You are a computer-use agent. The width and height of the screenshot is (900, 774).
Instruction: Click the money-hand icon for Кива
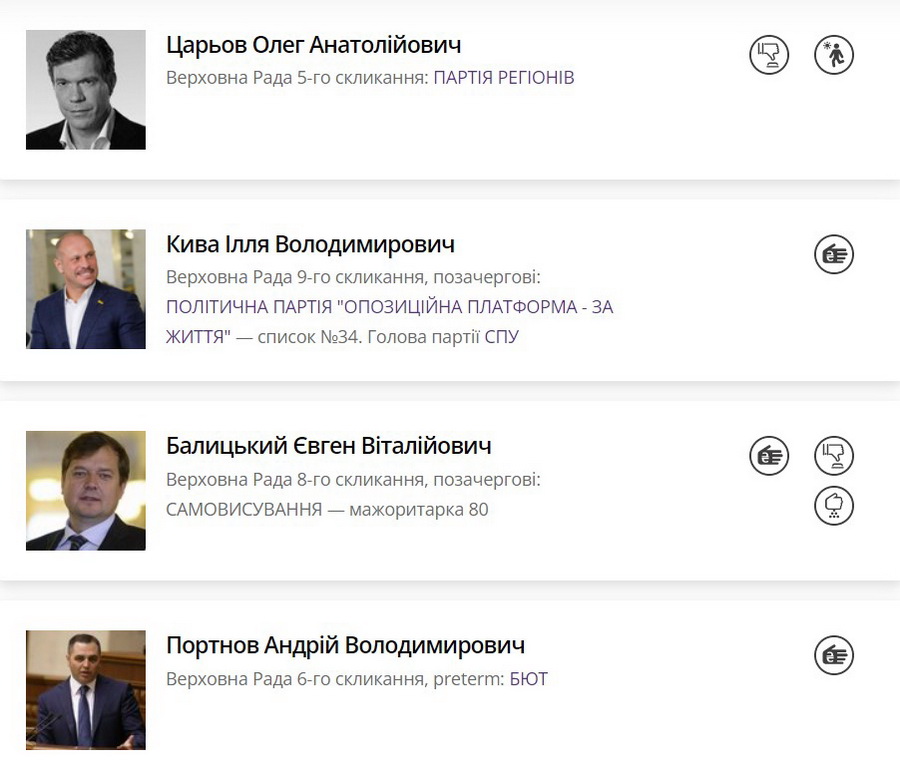[x=834, y=255]
